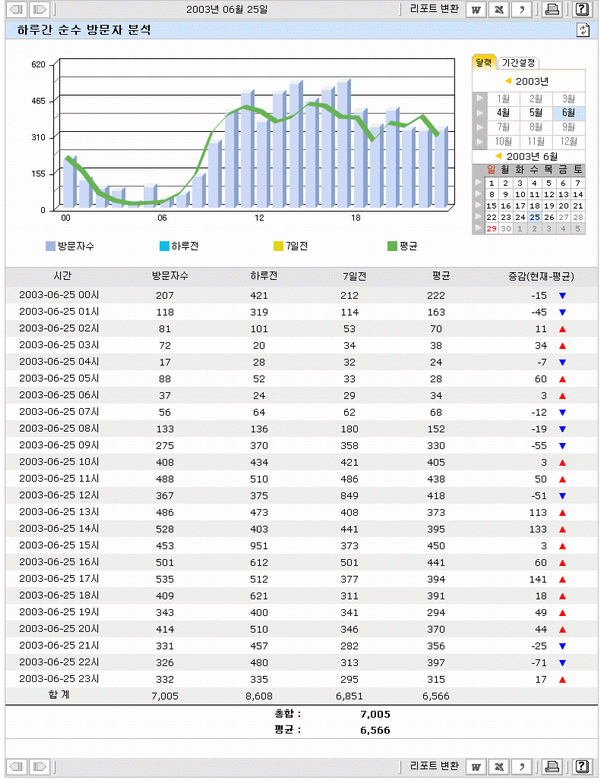Switch to the 기간설정 tab
This screenshot has width=600, height=780.
coord(518,63)
